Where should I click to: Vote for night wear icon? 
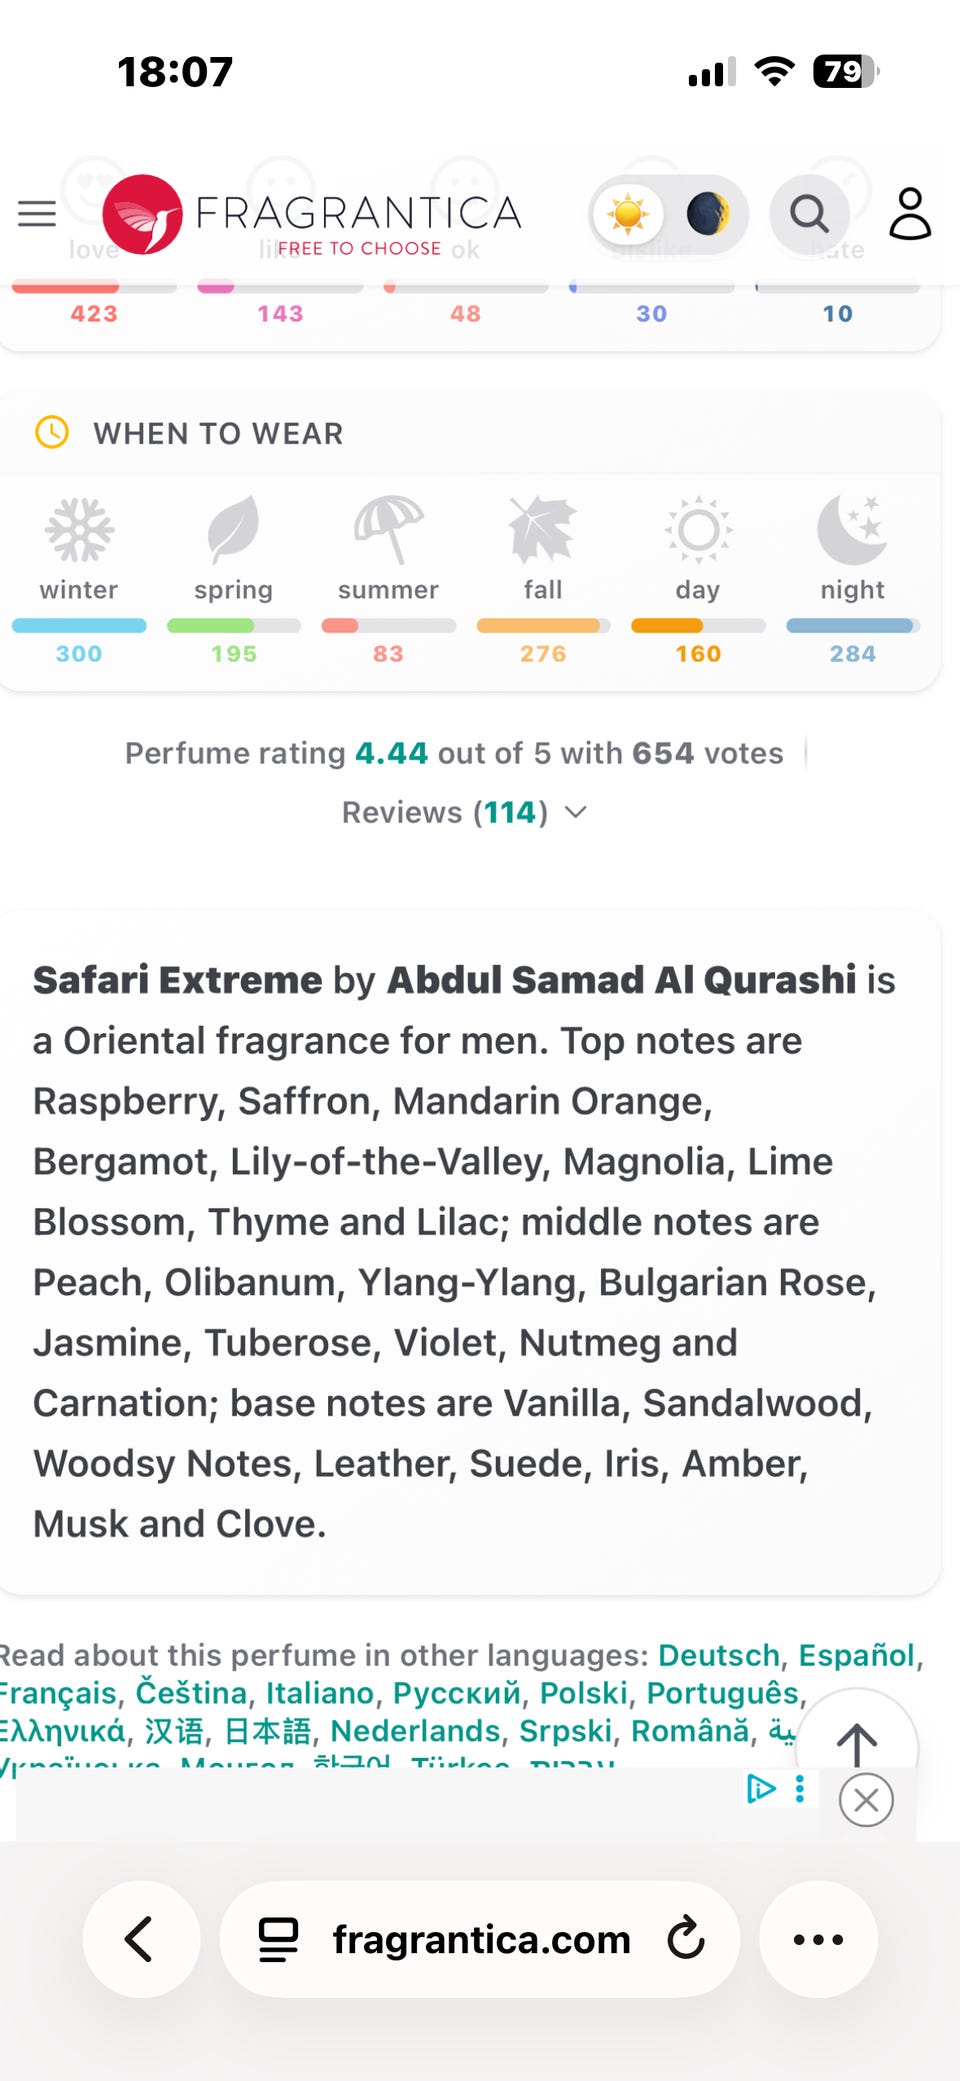click(851, 529)
